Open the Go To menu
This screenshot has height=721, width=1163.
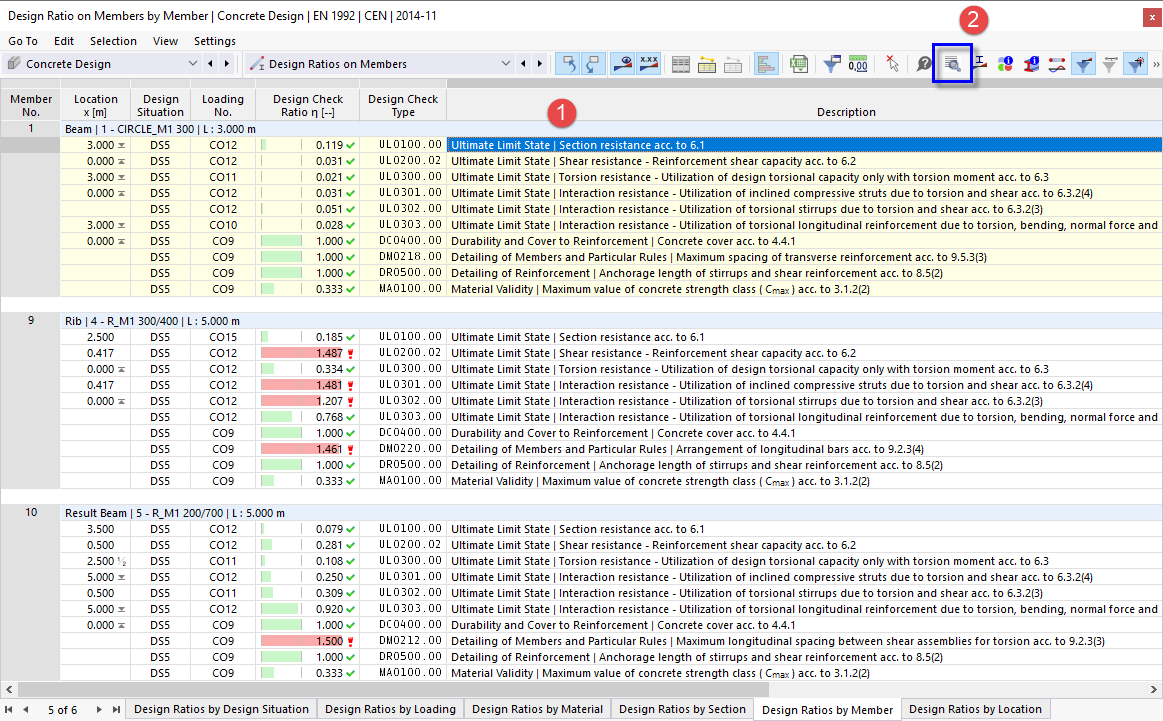click(23, 41)
